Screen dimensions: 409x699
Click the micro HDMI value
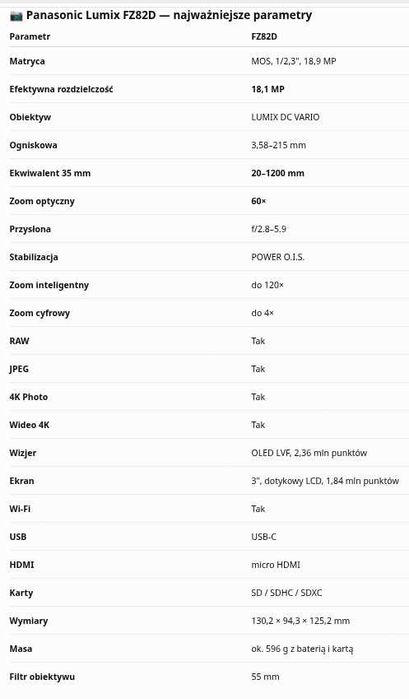[276, 565]
